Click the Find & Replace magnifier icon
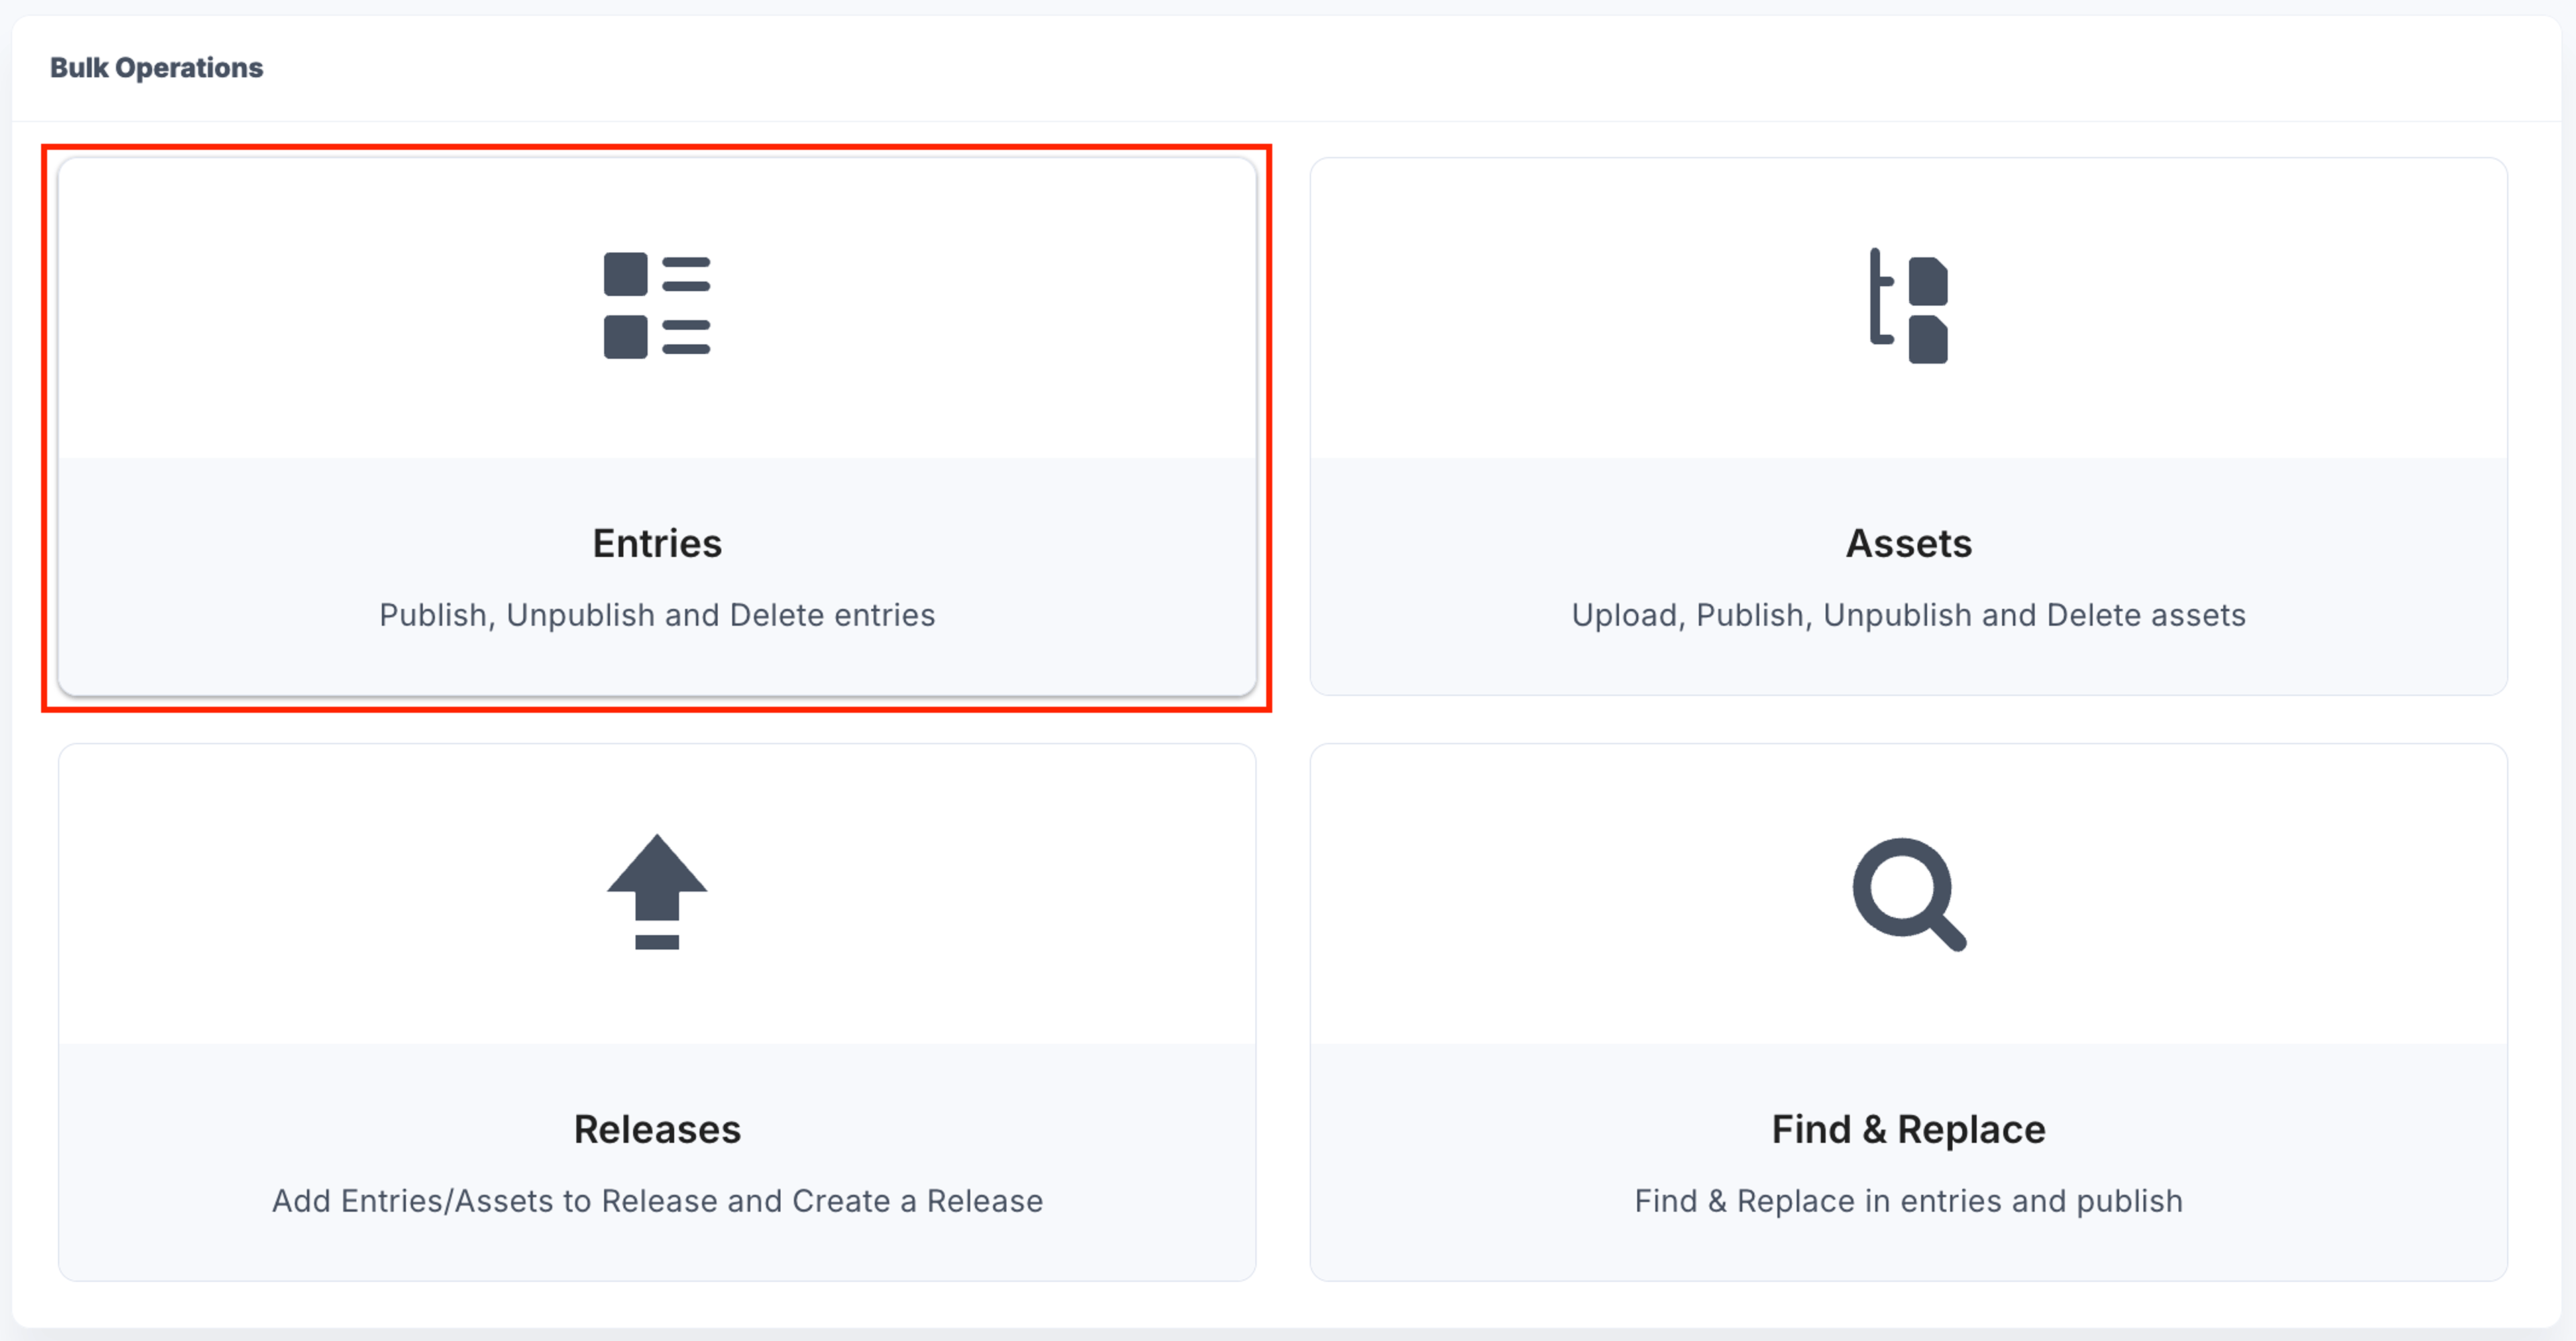 point(1909,894)
